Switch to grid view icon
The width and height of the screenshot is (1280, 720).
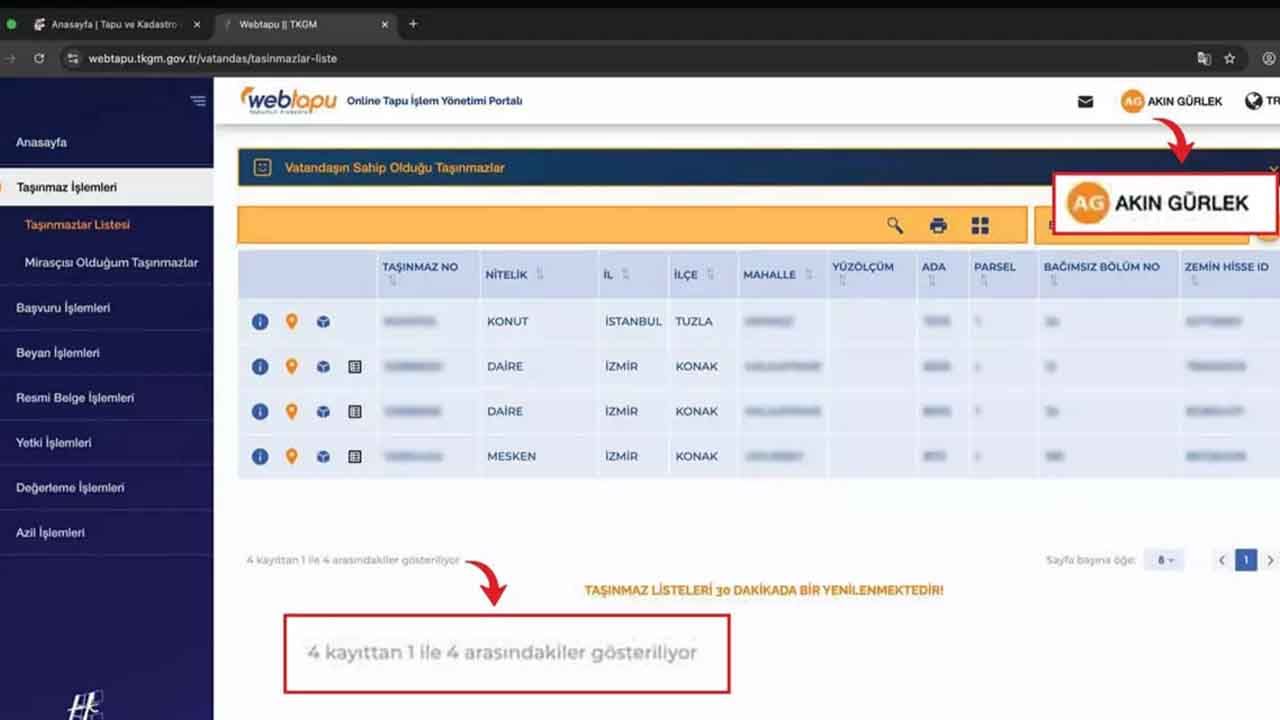click(x=980, y=226)
